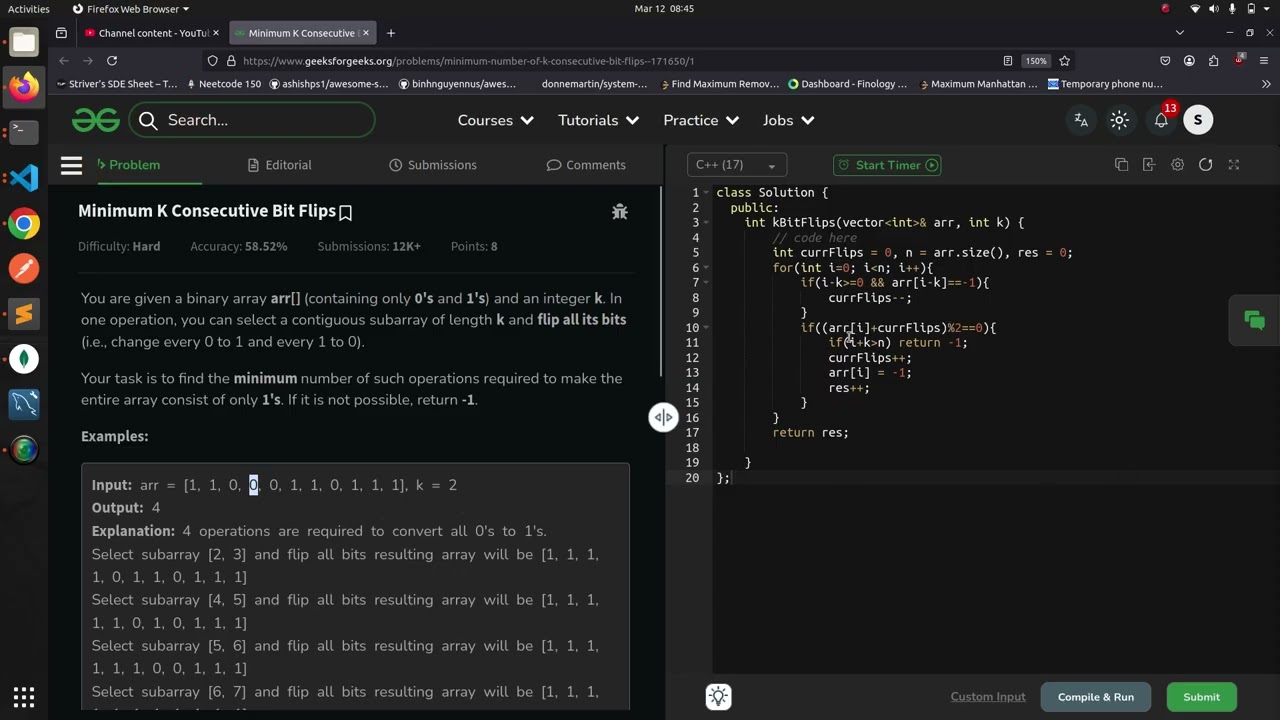Expand the editor to fullscreen

coord(1234,165)
